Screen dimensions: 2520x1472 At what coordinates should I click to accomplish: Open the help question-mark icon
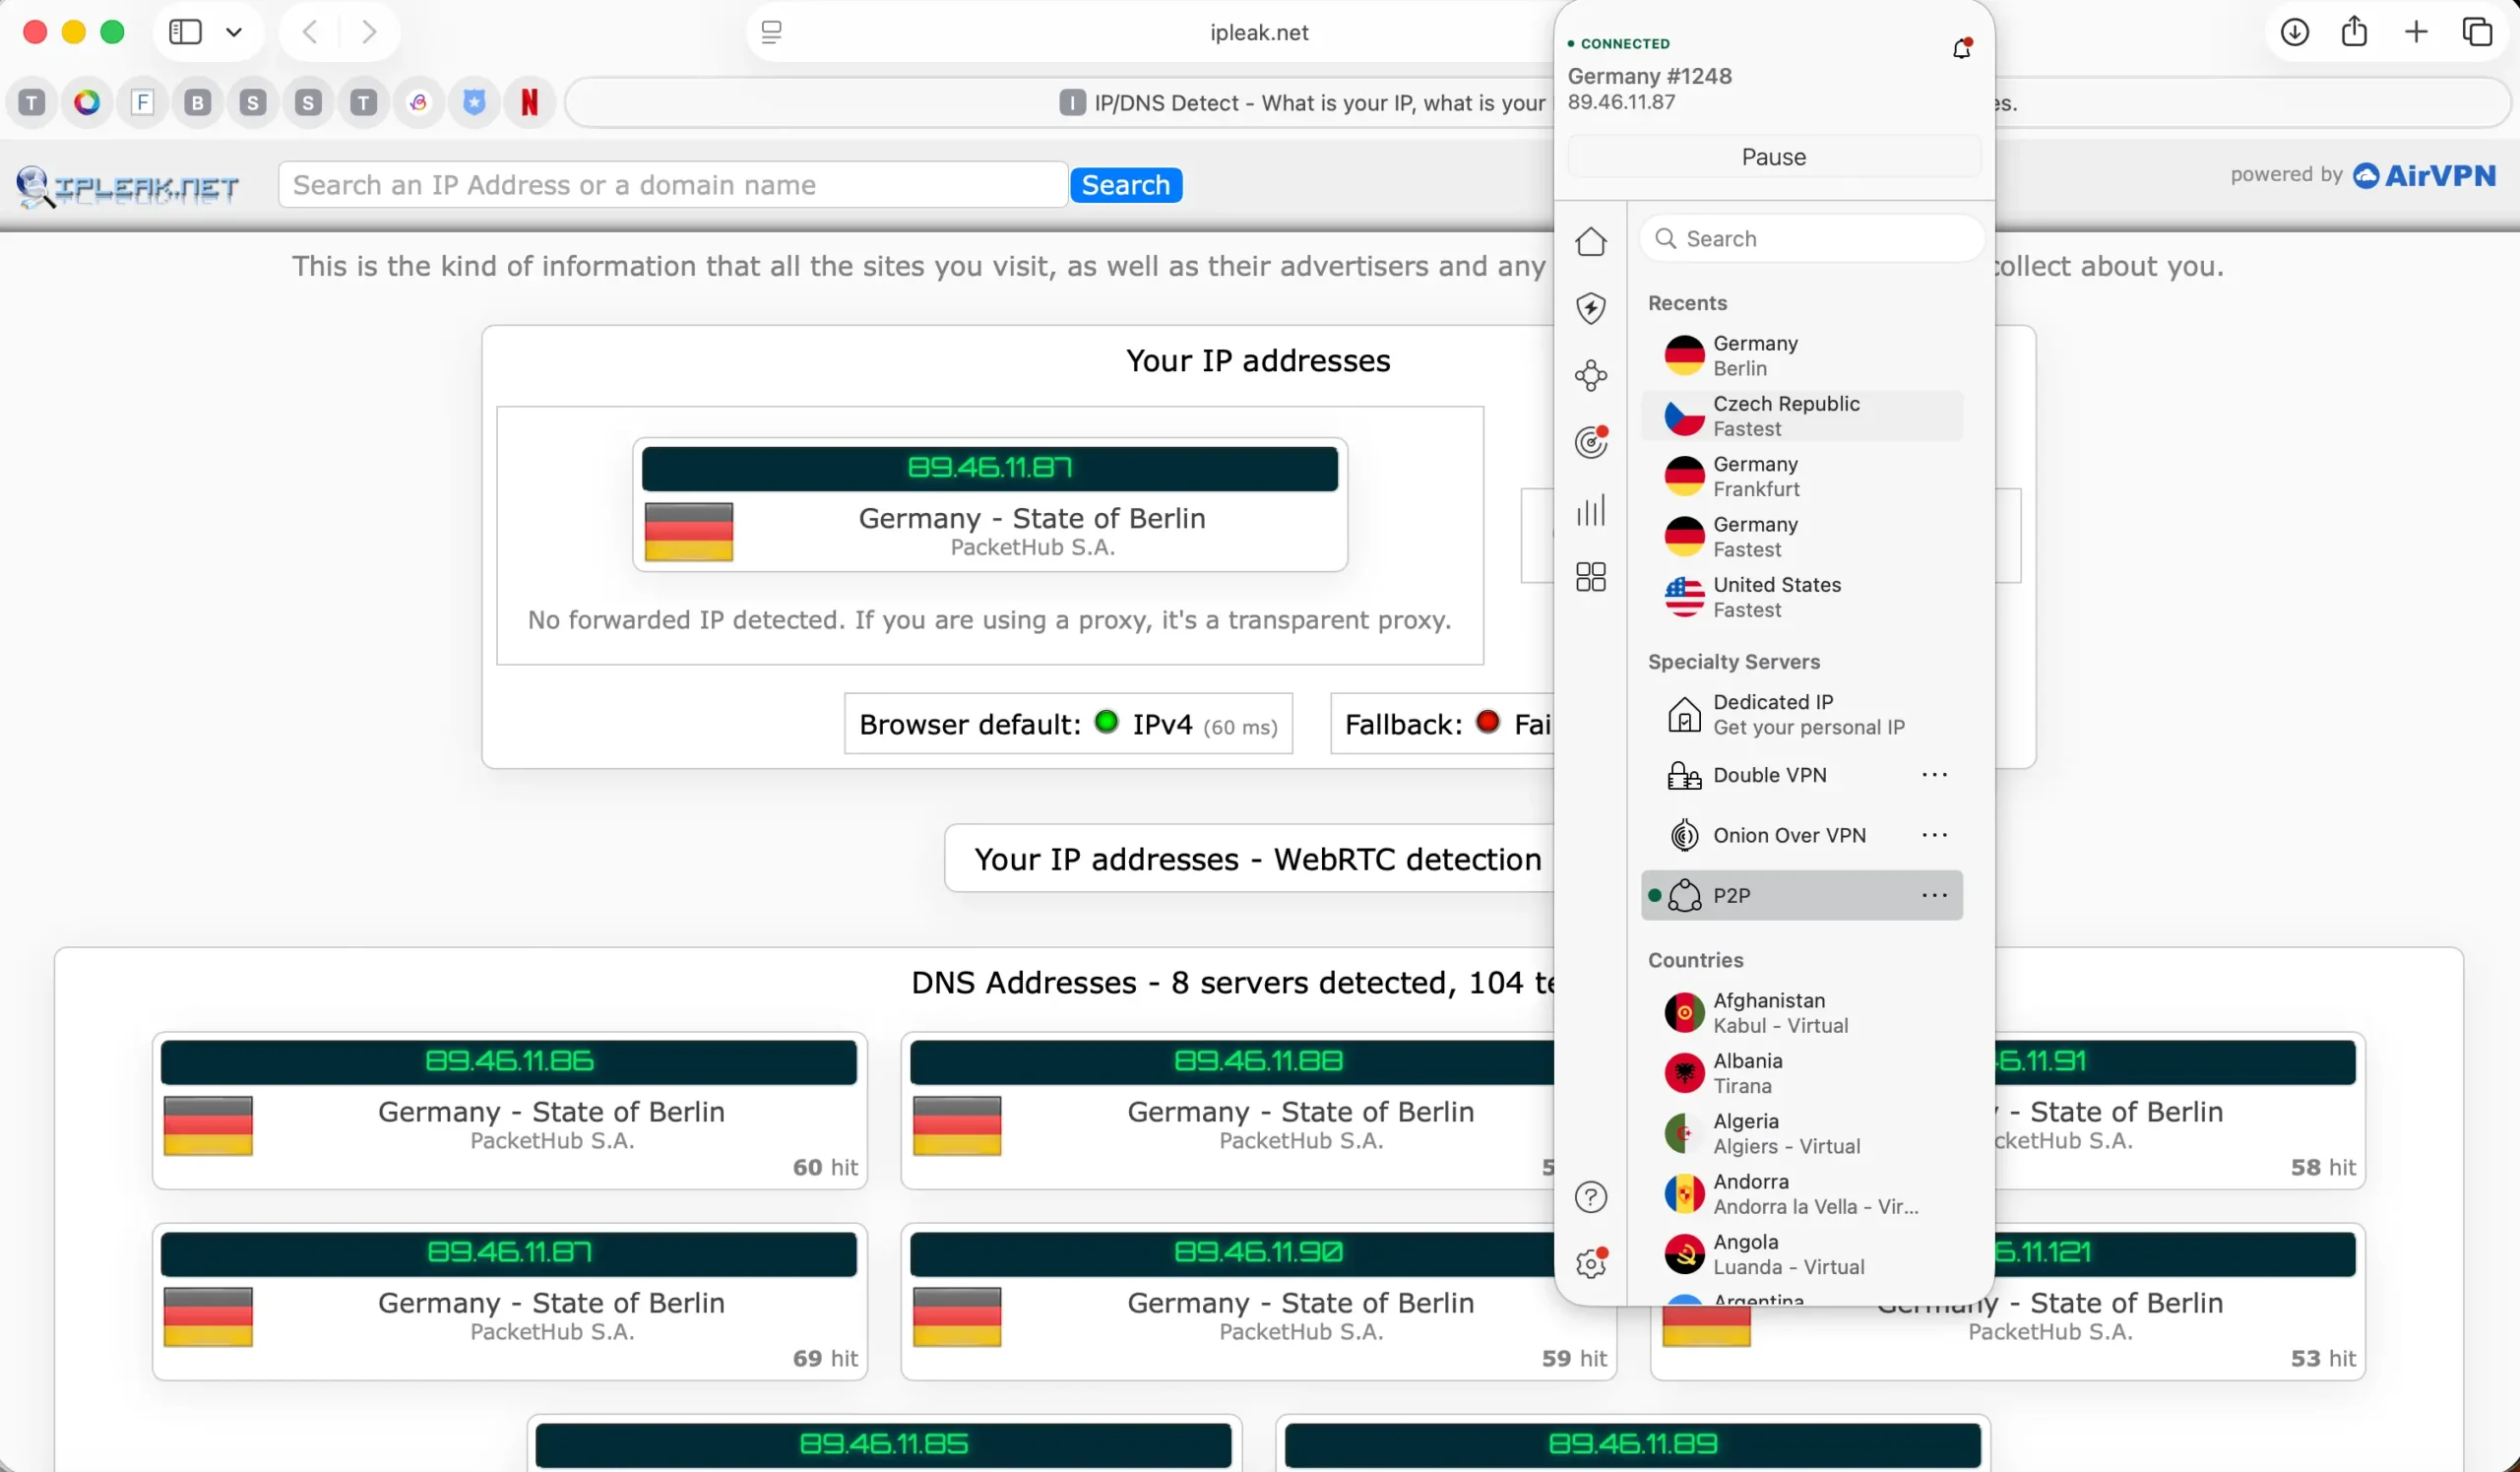1591,1196
